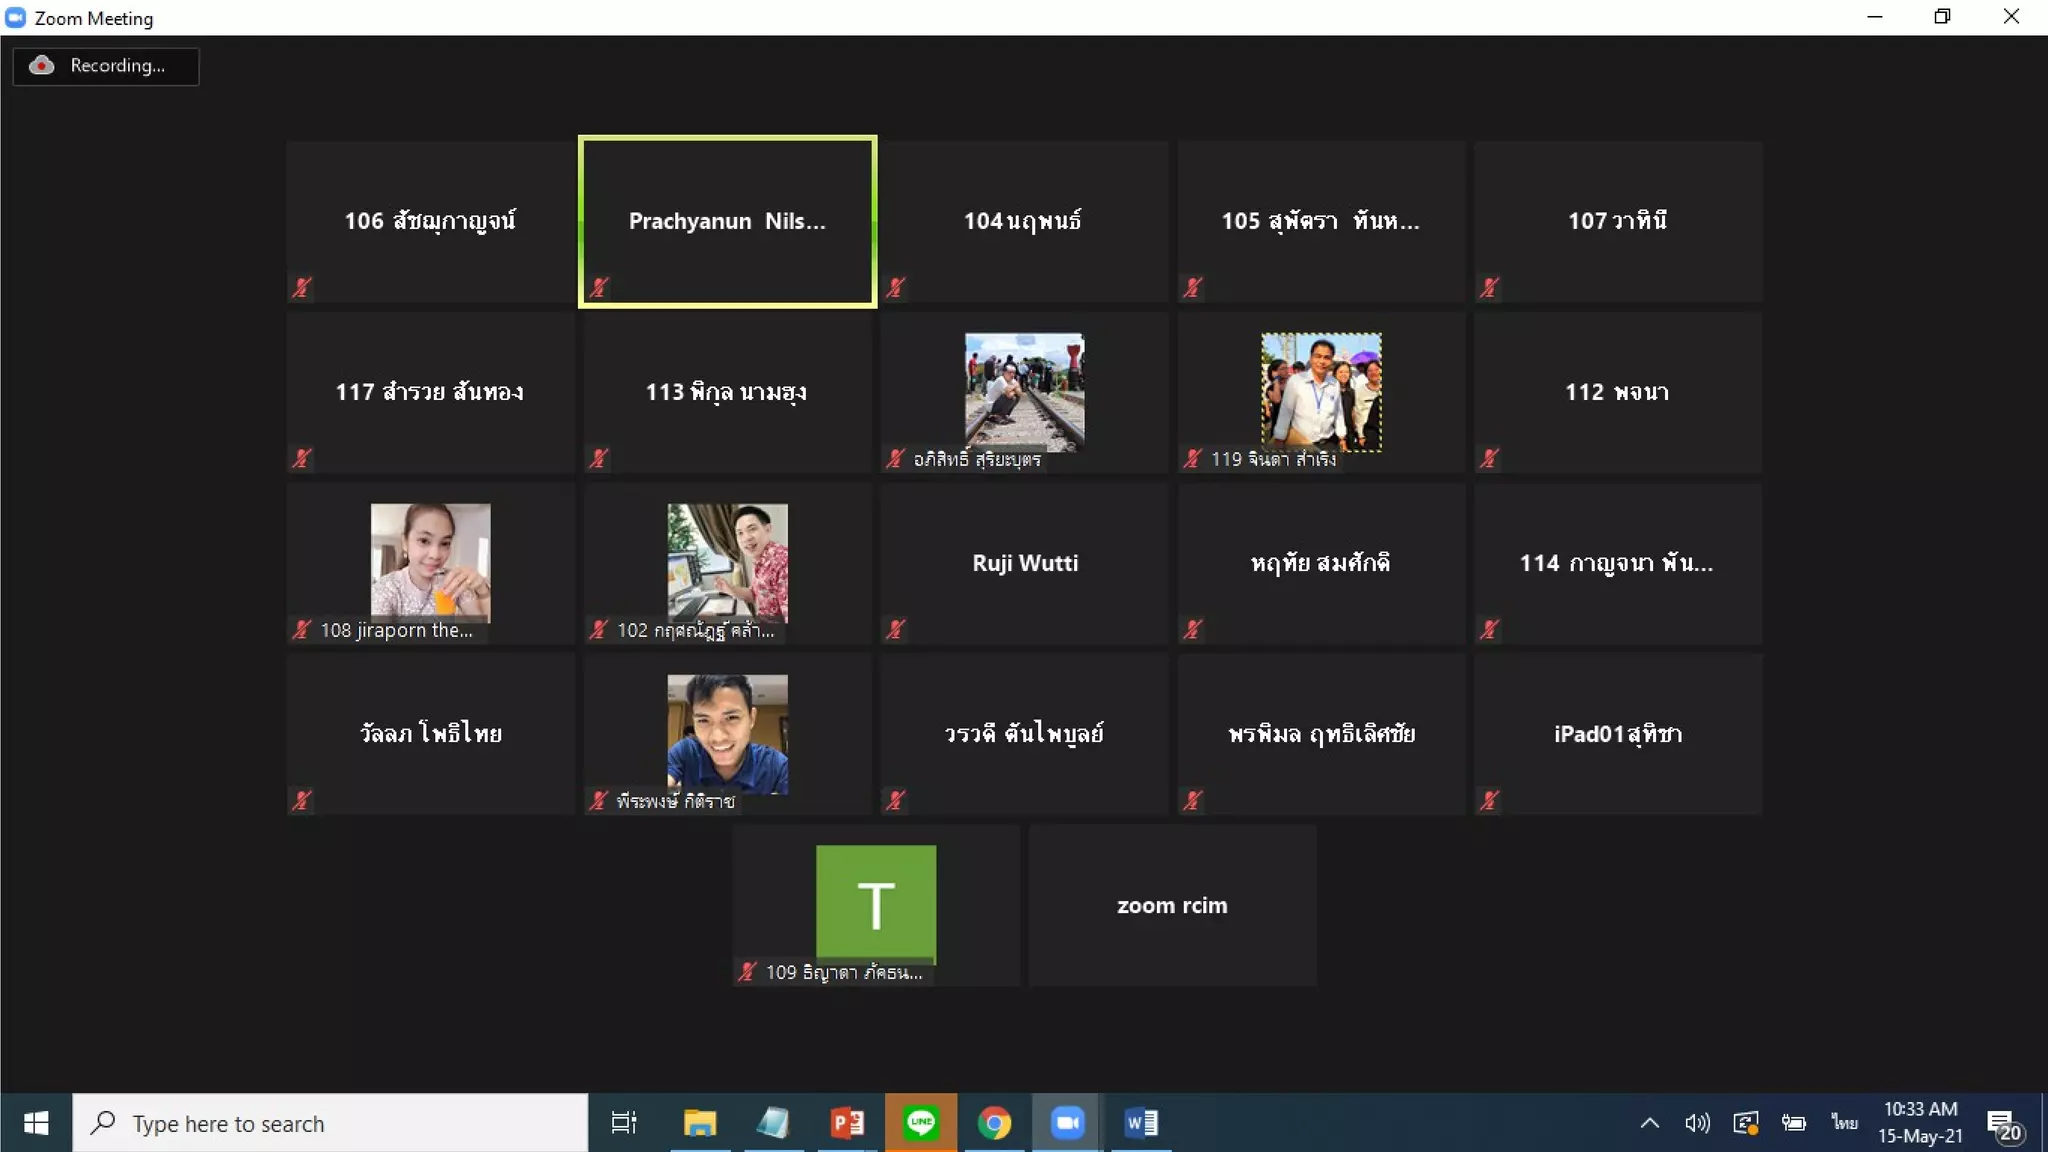Open LINE app from taskbar
Image resolution: width=2048 pixels, height=1152 pixels.
tap(921, 1123)
